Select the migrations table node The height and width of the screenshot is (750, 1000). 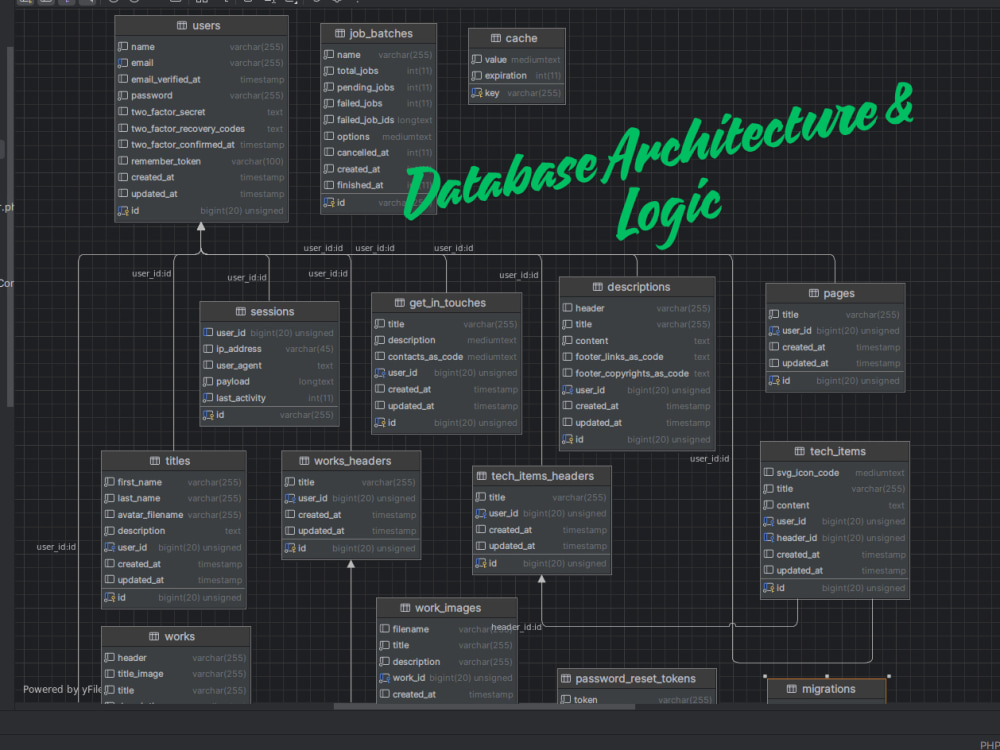click(827, 689)
